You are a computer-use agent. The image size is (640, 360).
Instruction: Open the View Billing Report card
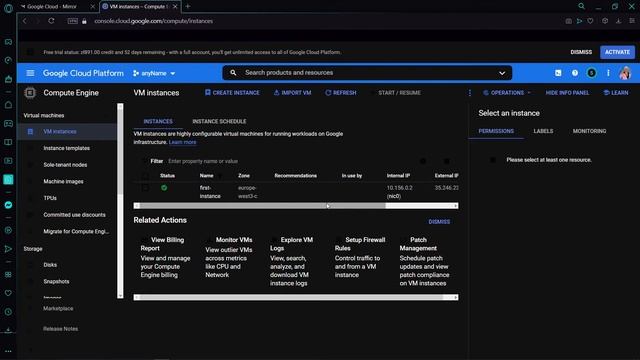[166, 257]
